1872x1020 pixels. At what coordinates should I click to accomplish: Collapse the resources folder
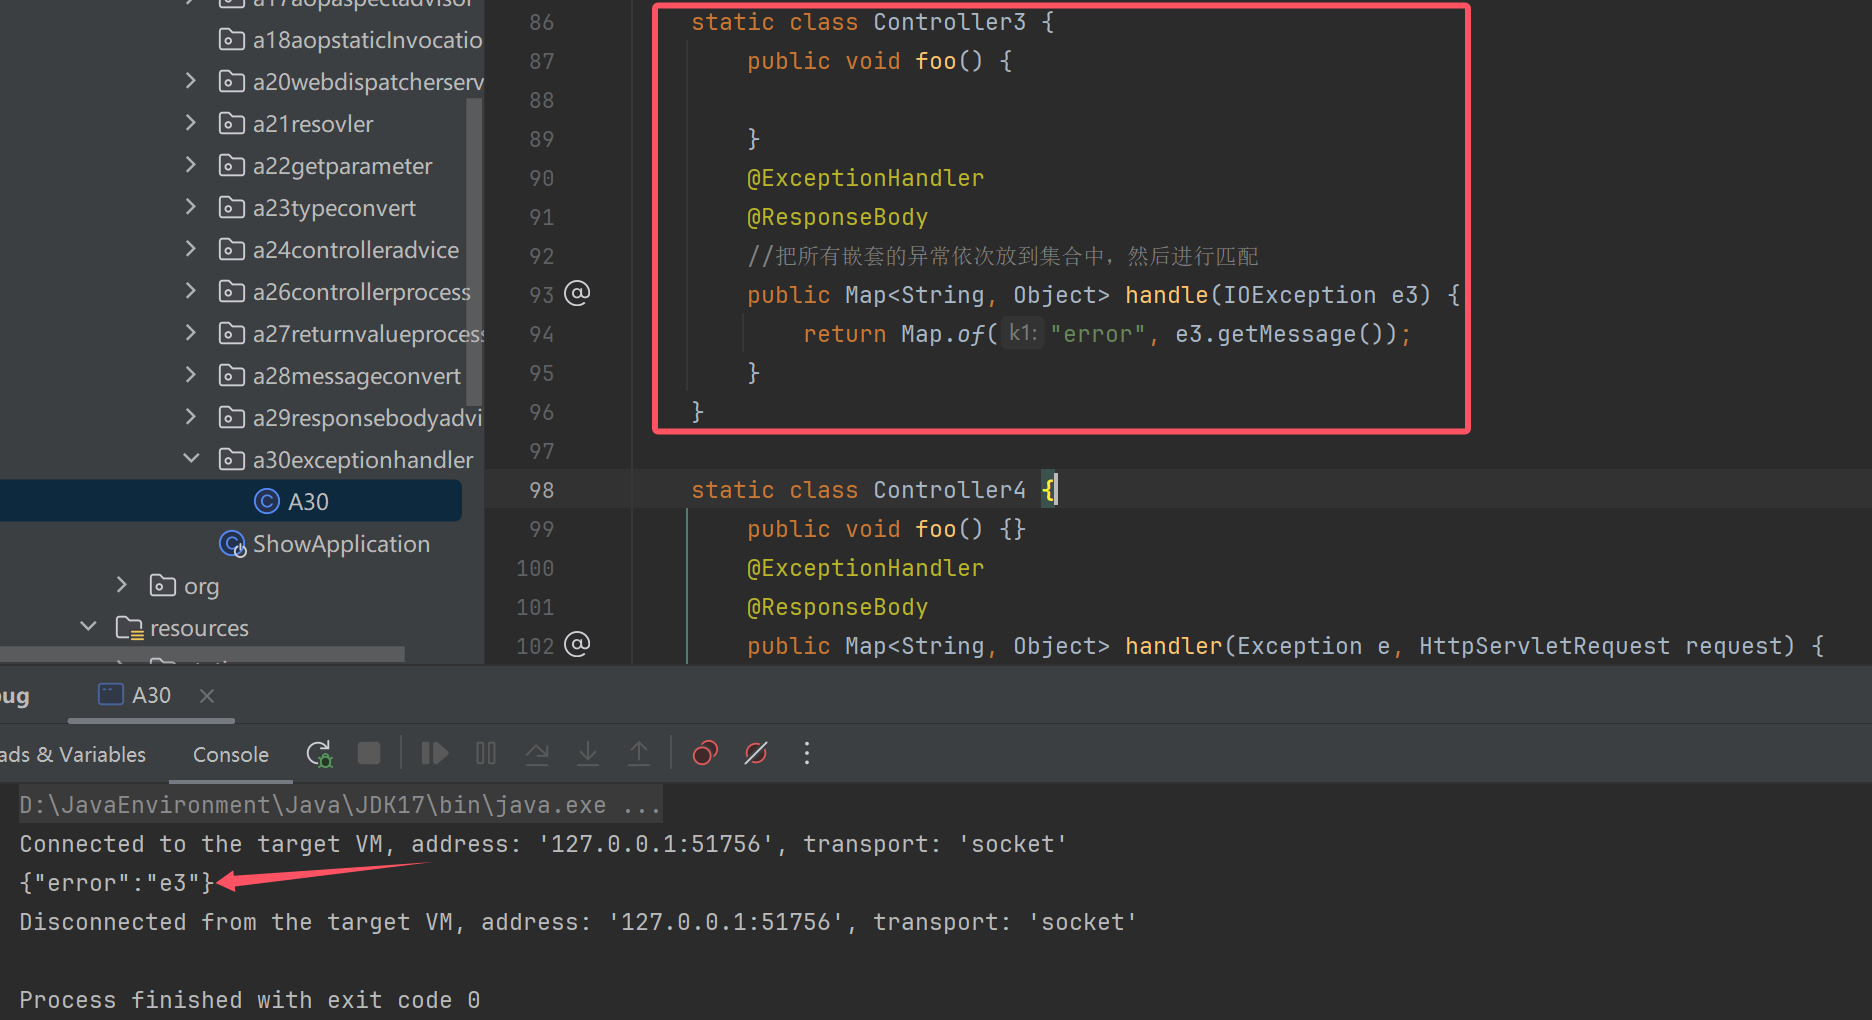point(88,627)
